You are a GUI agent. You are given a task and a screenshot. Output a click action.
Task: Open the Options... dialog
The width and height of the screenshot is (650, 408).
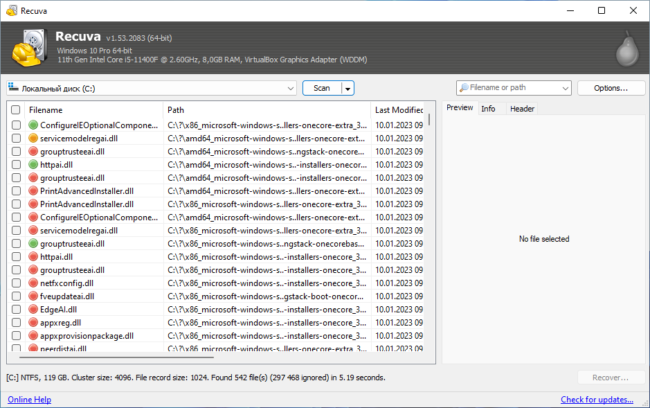(x=611, y=88)
